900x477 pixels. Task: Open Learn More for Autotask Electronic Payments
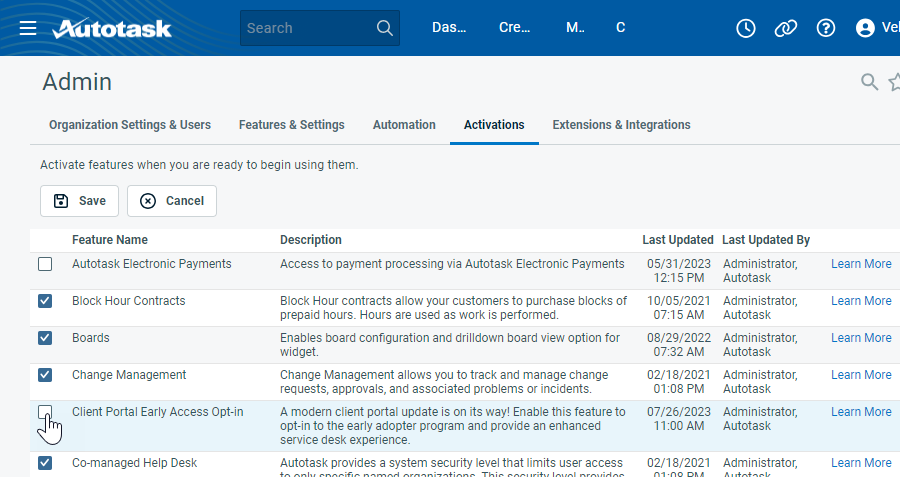click(x=861, y=264)
